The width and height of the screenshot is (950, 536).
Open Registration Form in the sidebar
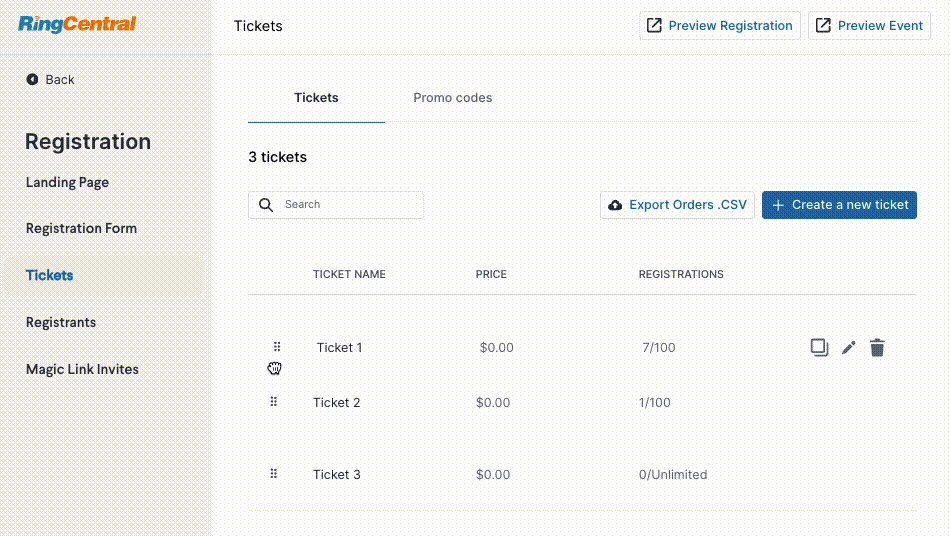81,228
